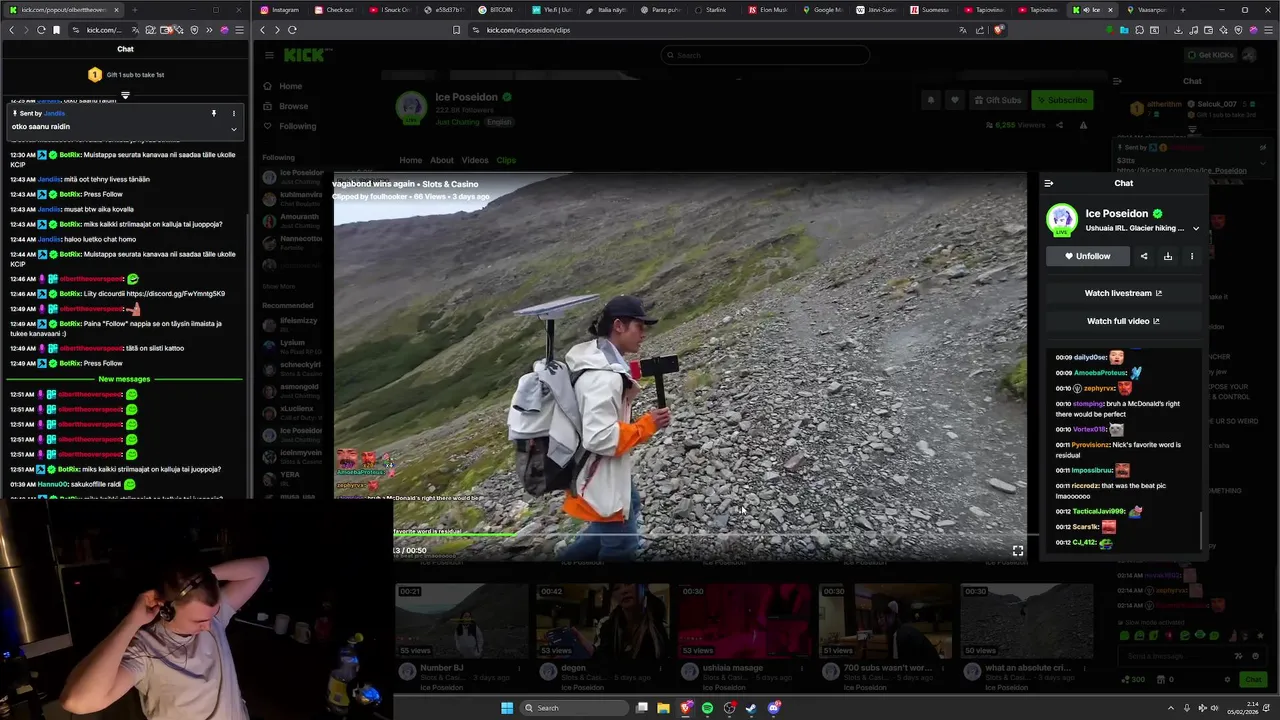Collapse the clip chat panel arrow icon
Image resolution: width=1280 pixels, height=720 pixels.
click(1048, 183)
